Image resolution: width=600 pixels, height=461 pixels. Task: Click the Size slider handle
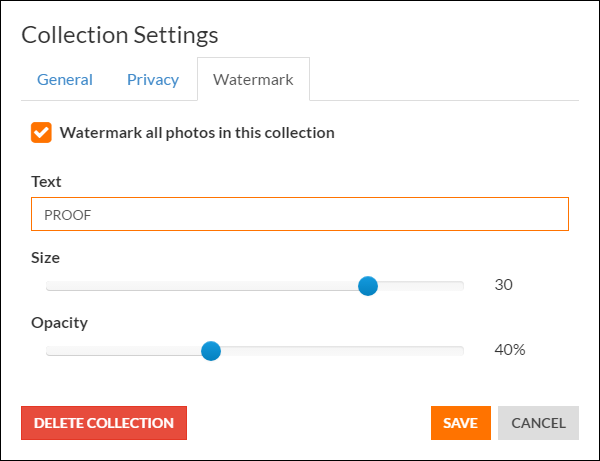368,286
